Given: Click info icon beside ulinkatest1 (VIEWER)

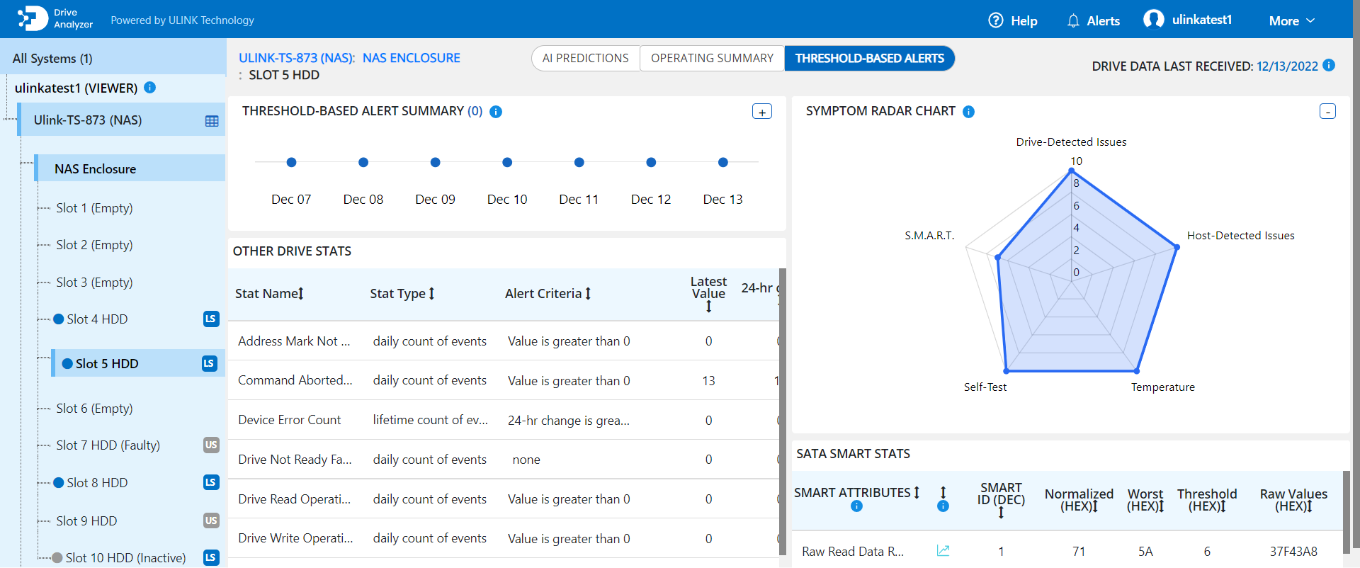Looking at the screenshot, I should (x=150, y=88).
